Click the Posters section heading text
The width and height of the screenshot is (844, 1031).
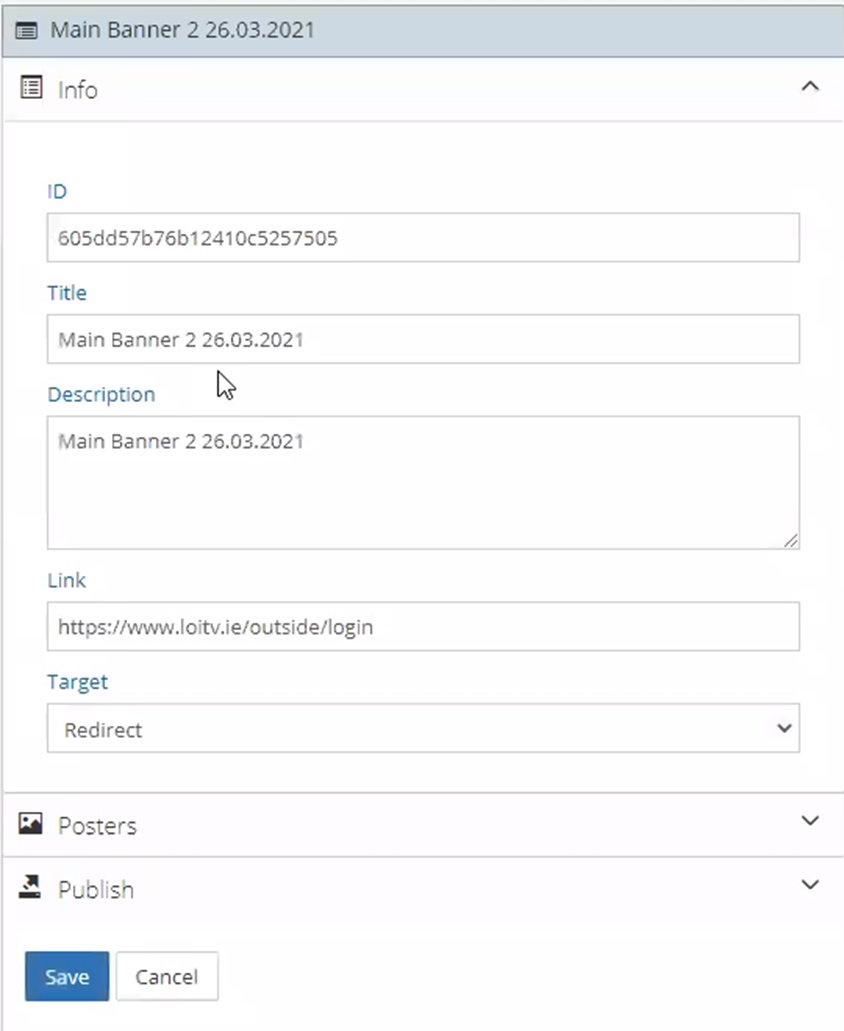pyautogui.click(x=97, y=826)
